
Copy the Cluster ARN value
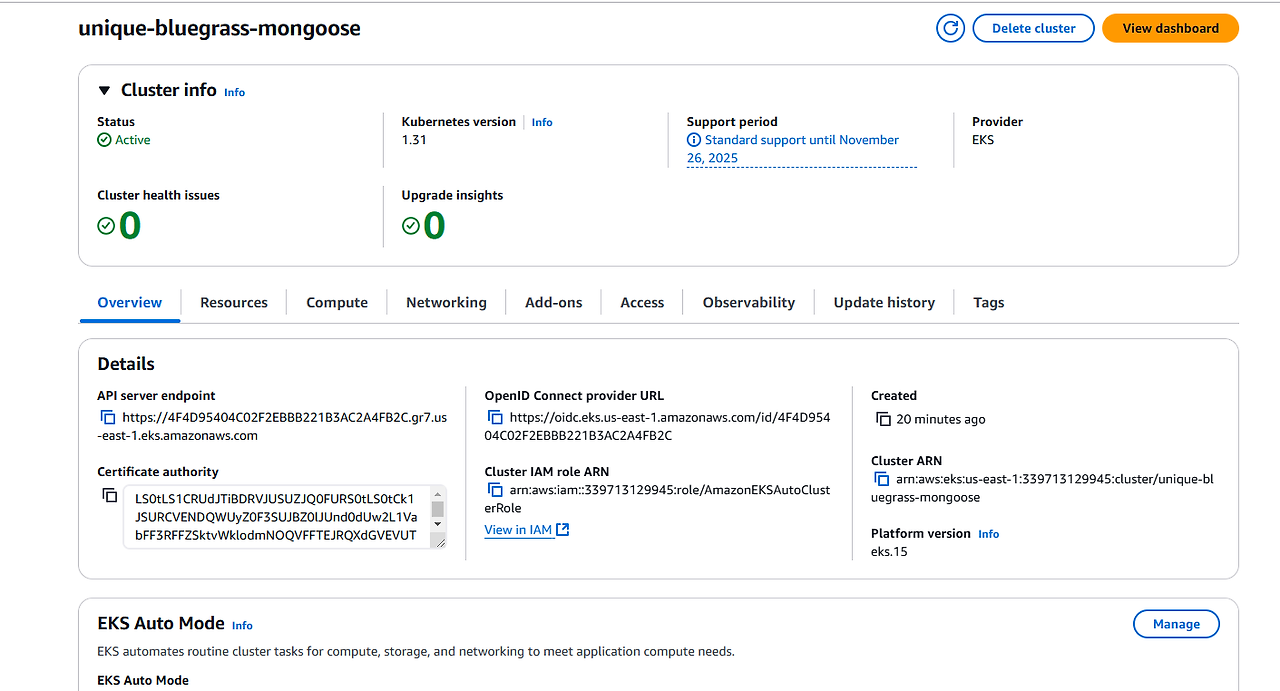(882, 479)
